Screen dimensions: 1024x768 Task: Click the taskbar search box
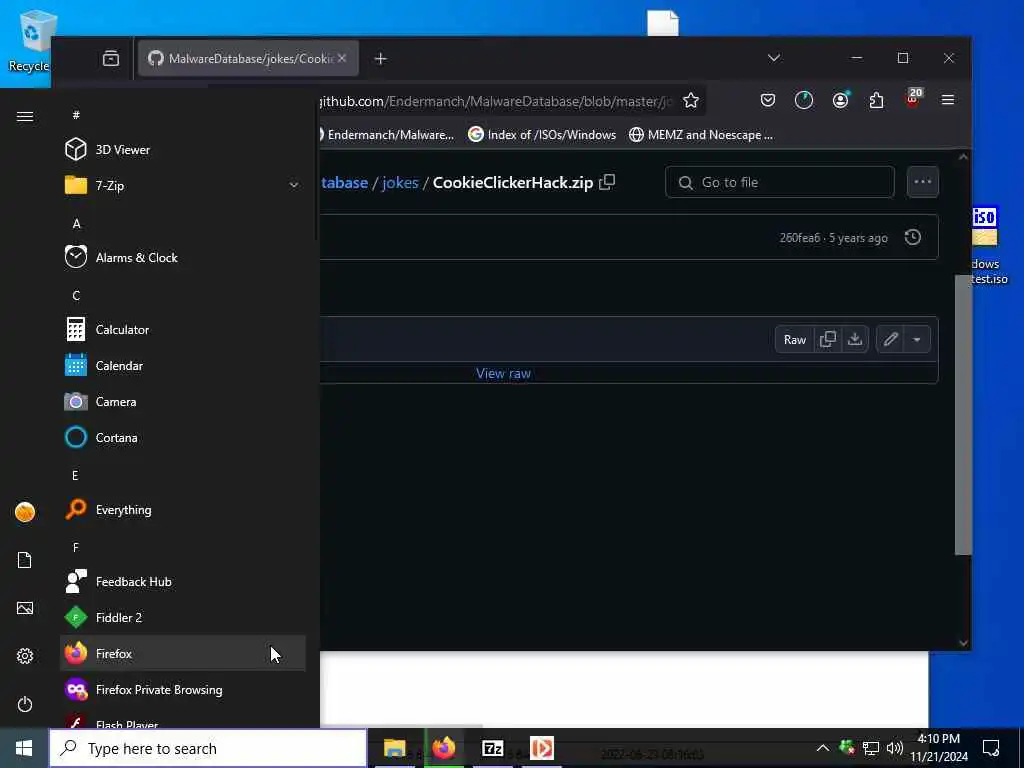coord(208,748)
